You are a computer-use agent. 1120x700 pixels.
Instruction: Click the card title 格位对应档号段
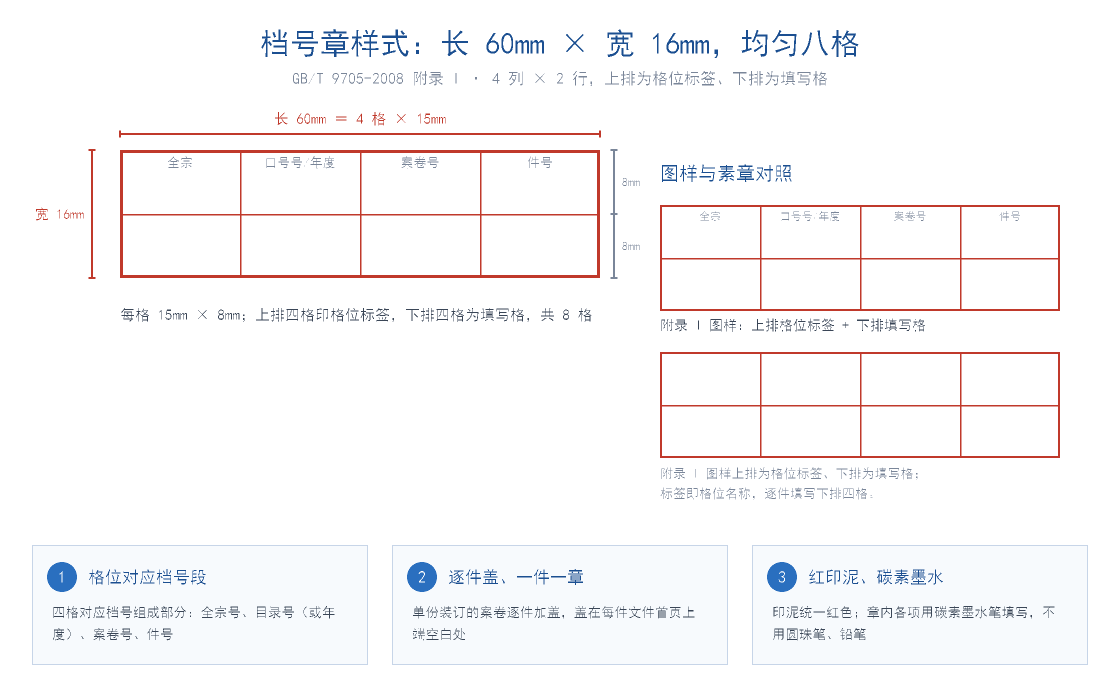pyautogui.click(x=147, y=577)
